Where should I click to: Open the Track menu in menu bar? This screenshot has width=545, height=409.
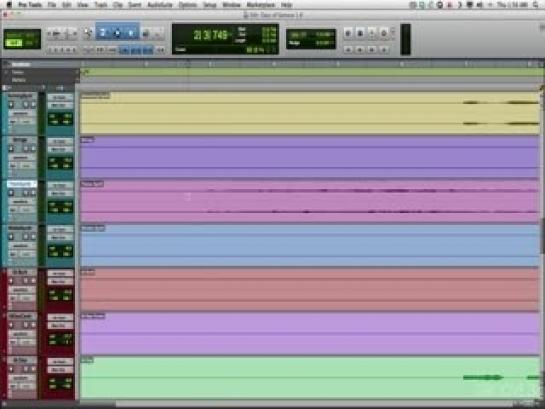coord(101,5)
